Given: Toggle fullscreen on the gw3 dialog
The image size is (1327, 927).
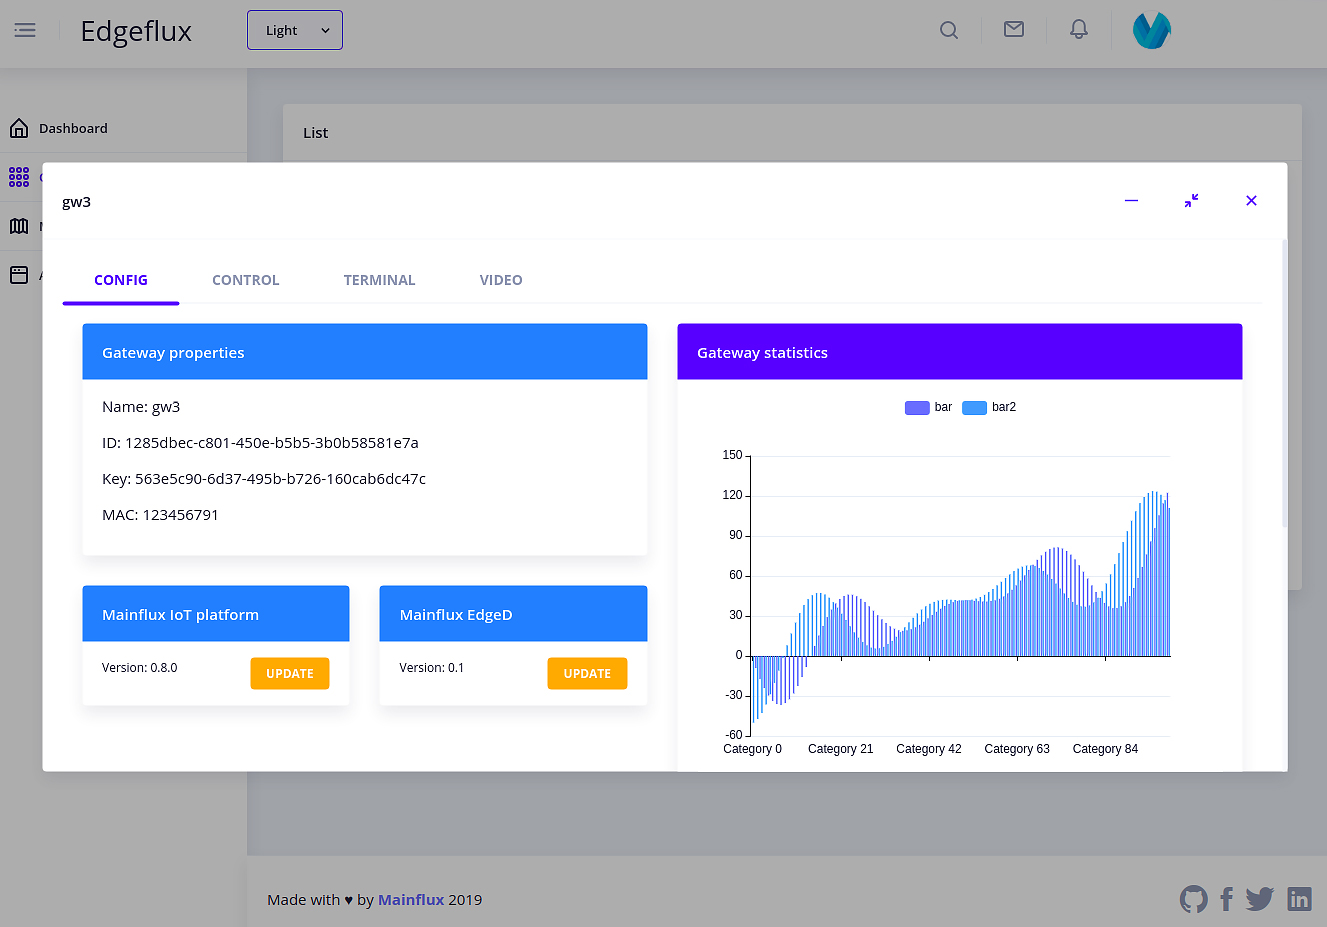Looking at the screenshot, I should click(1191, 200).
